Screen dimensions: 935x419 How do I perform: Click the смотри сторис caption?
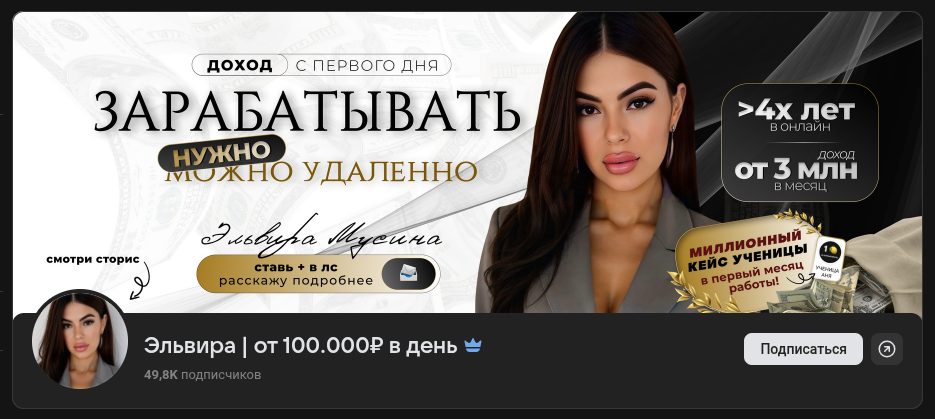[x=93, y=259]
